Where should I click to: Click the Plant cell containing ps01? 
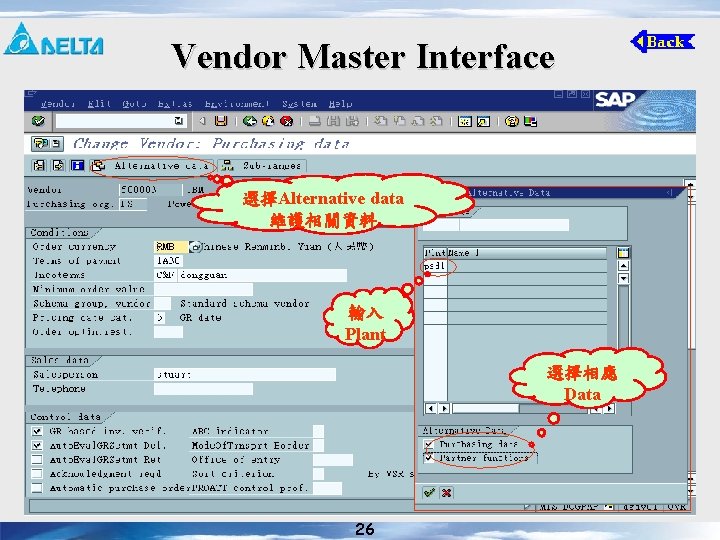435,266
